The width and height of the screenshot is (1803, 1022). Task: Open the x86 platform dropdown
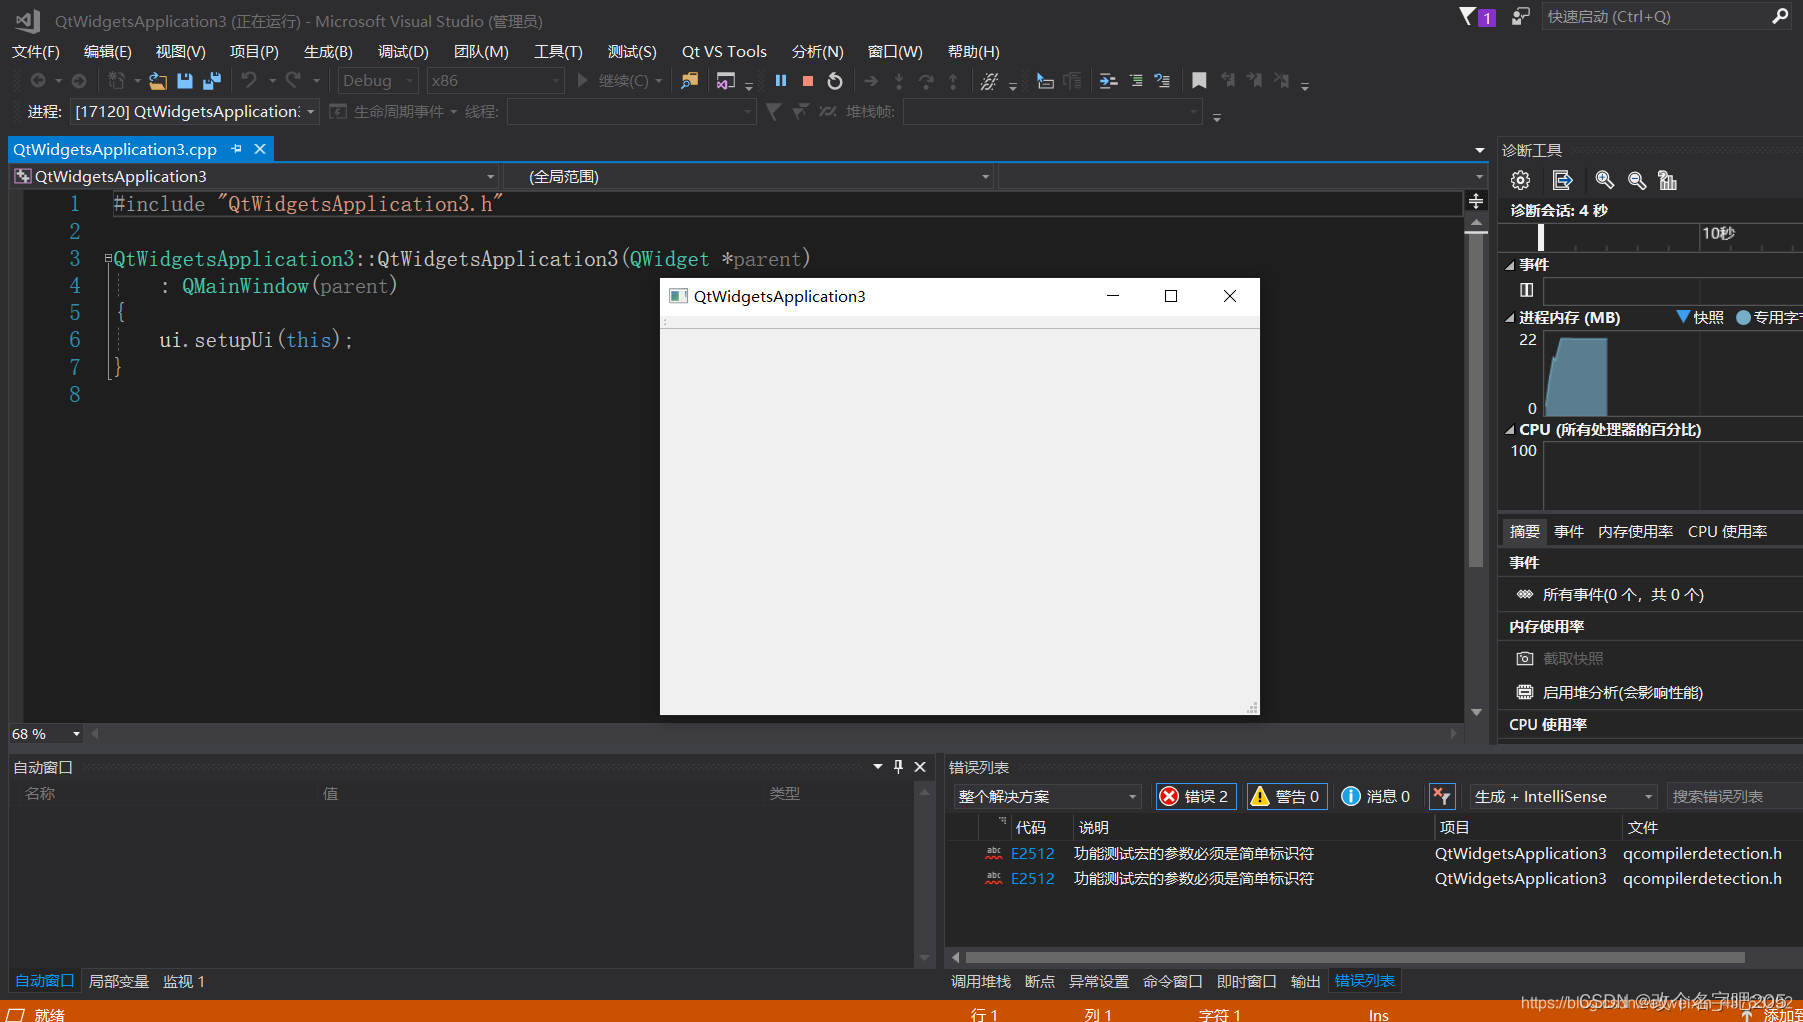(496, 81)
